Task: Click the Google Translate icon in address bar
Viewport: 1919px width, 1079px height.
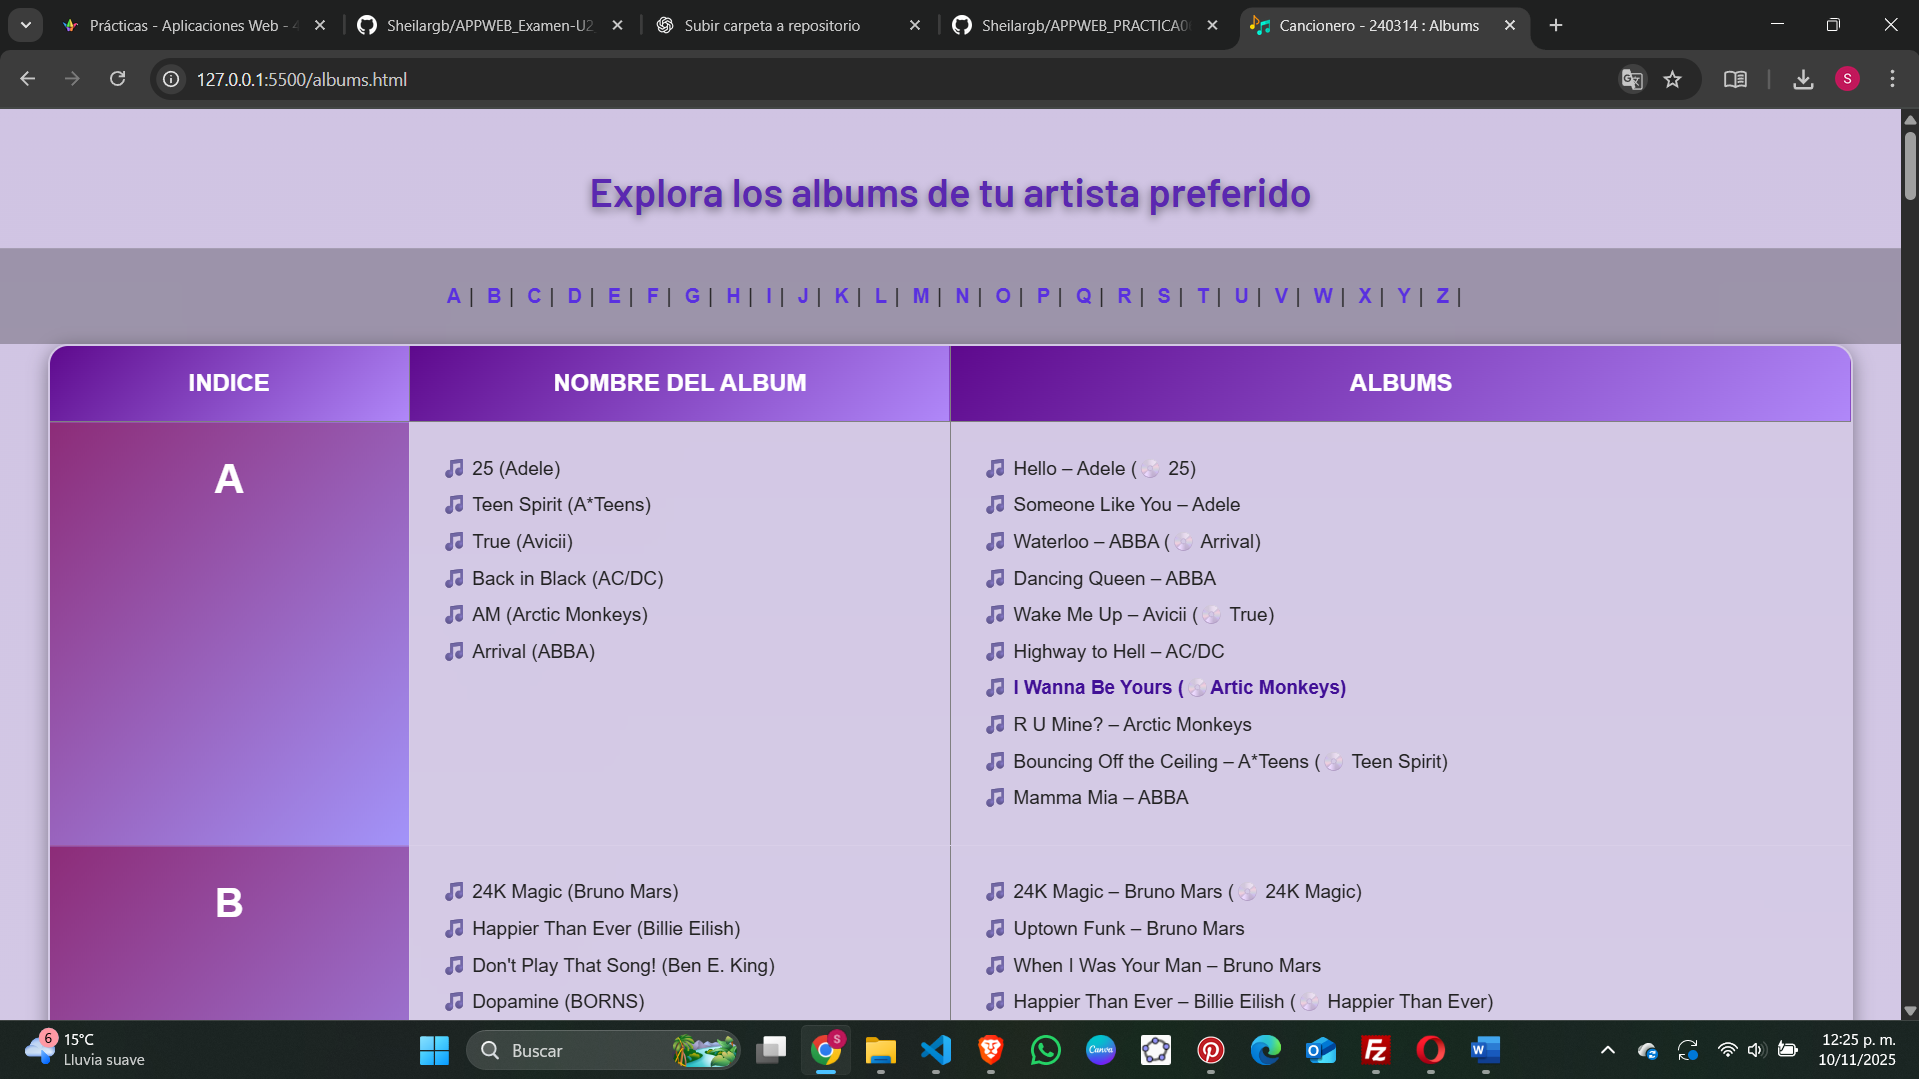Action: coord(1632,80)
